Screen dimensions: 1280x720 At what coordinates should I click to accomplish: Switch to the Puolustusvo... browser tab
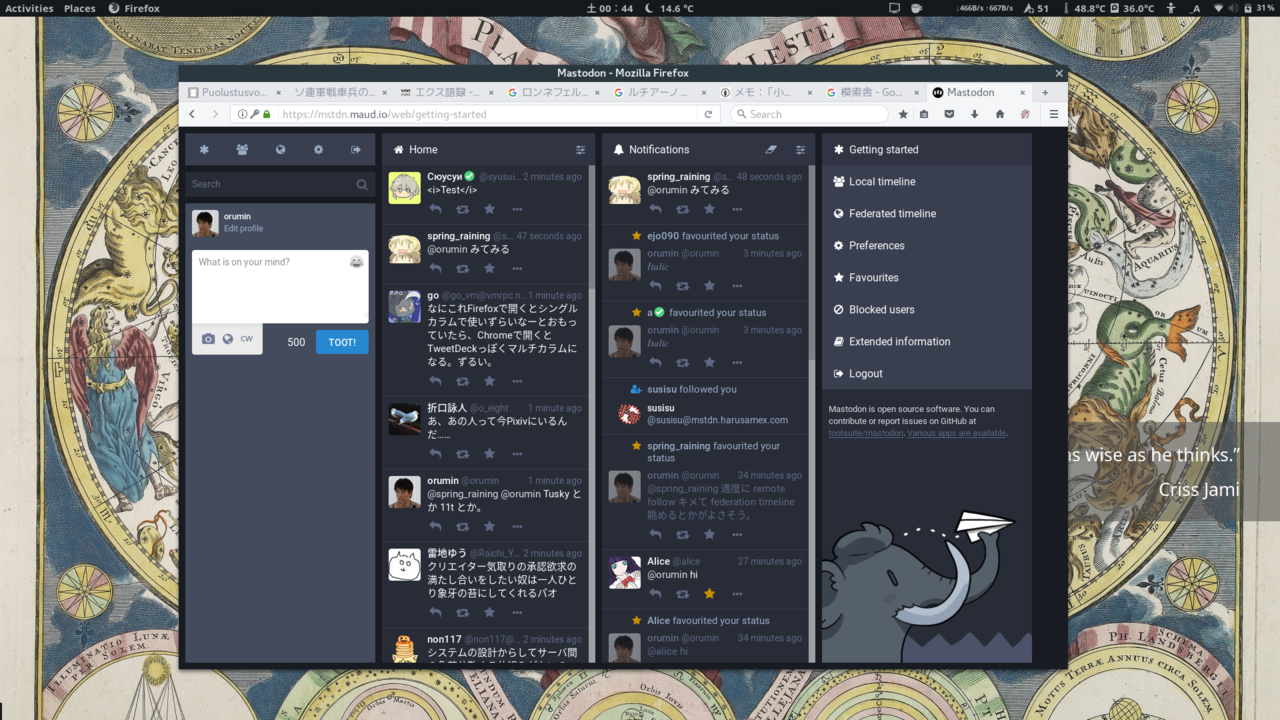[x=234, y=92]
